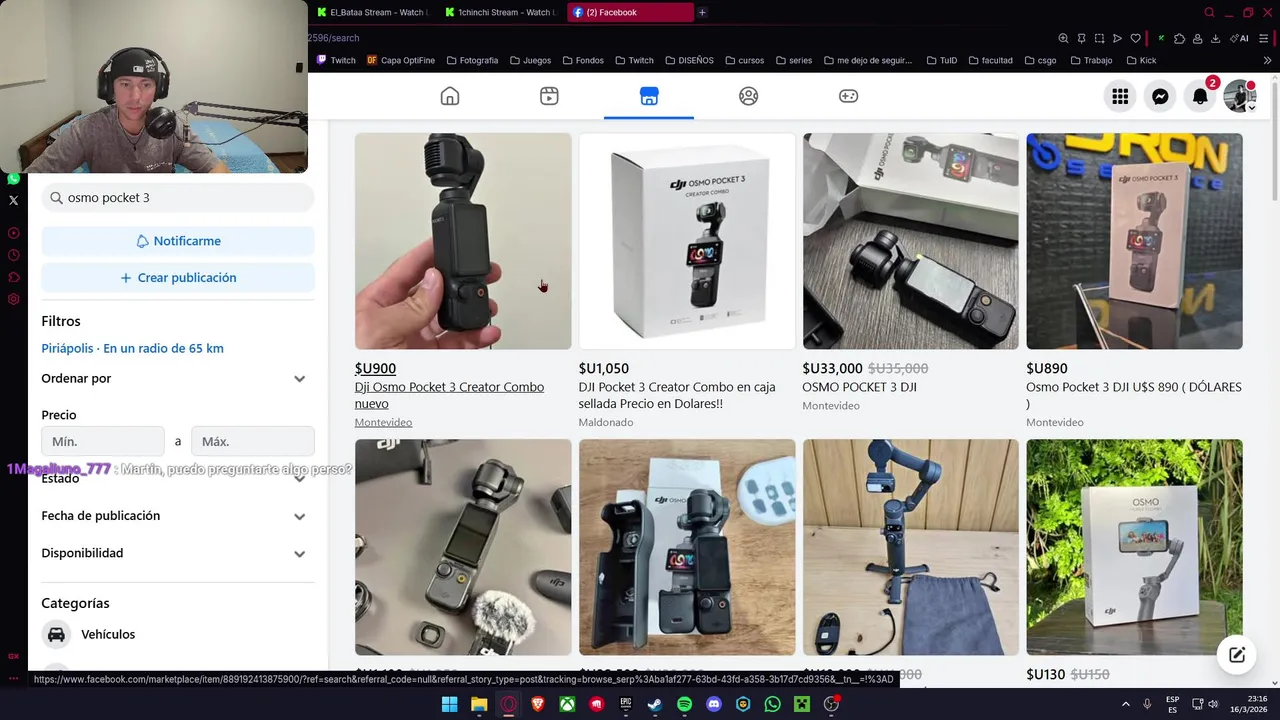Screen dimensions: 1280x720
Task: Open a new browser tab
Action: [702, 12]
